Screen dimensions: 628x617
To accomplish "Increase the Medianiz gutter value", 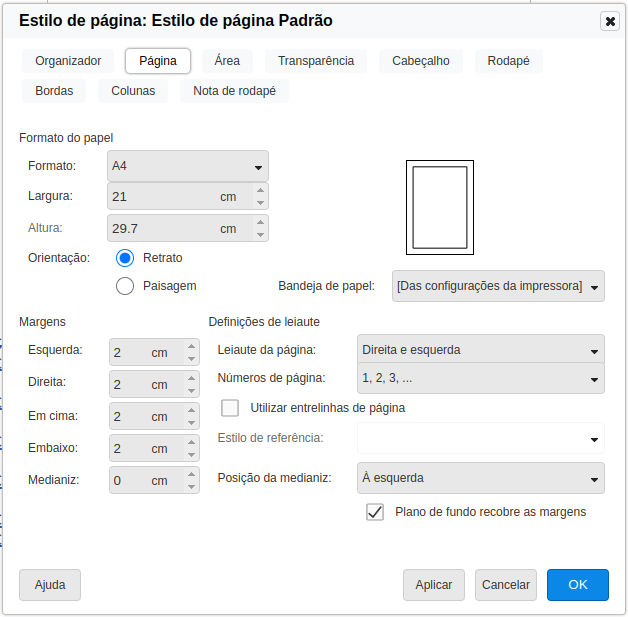I will click(x=191, y=475).
